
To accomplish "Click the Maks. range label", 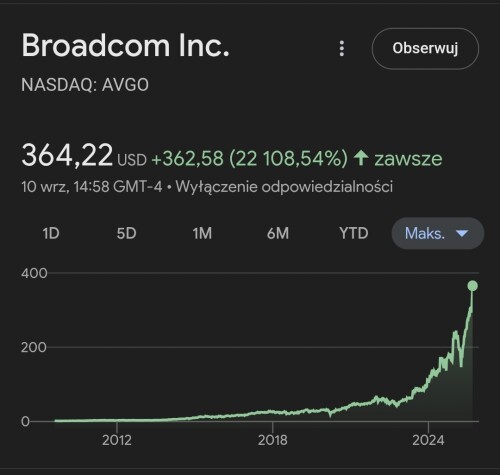I will [425, 233].
